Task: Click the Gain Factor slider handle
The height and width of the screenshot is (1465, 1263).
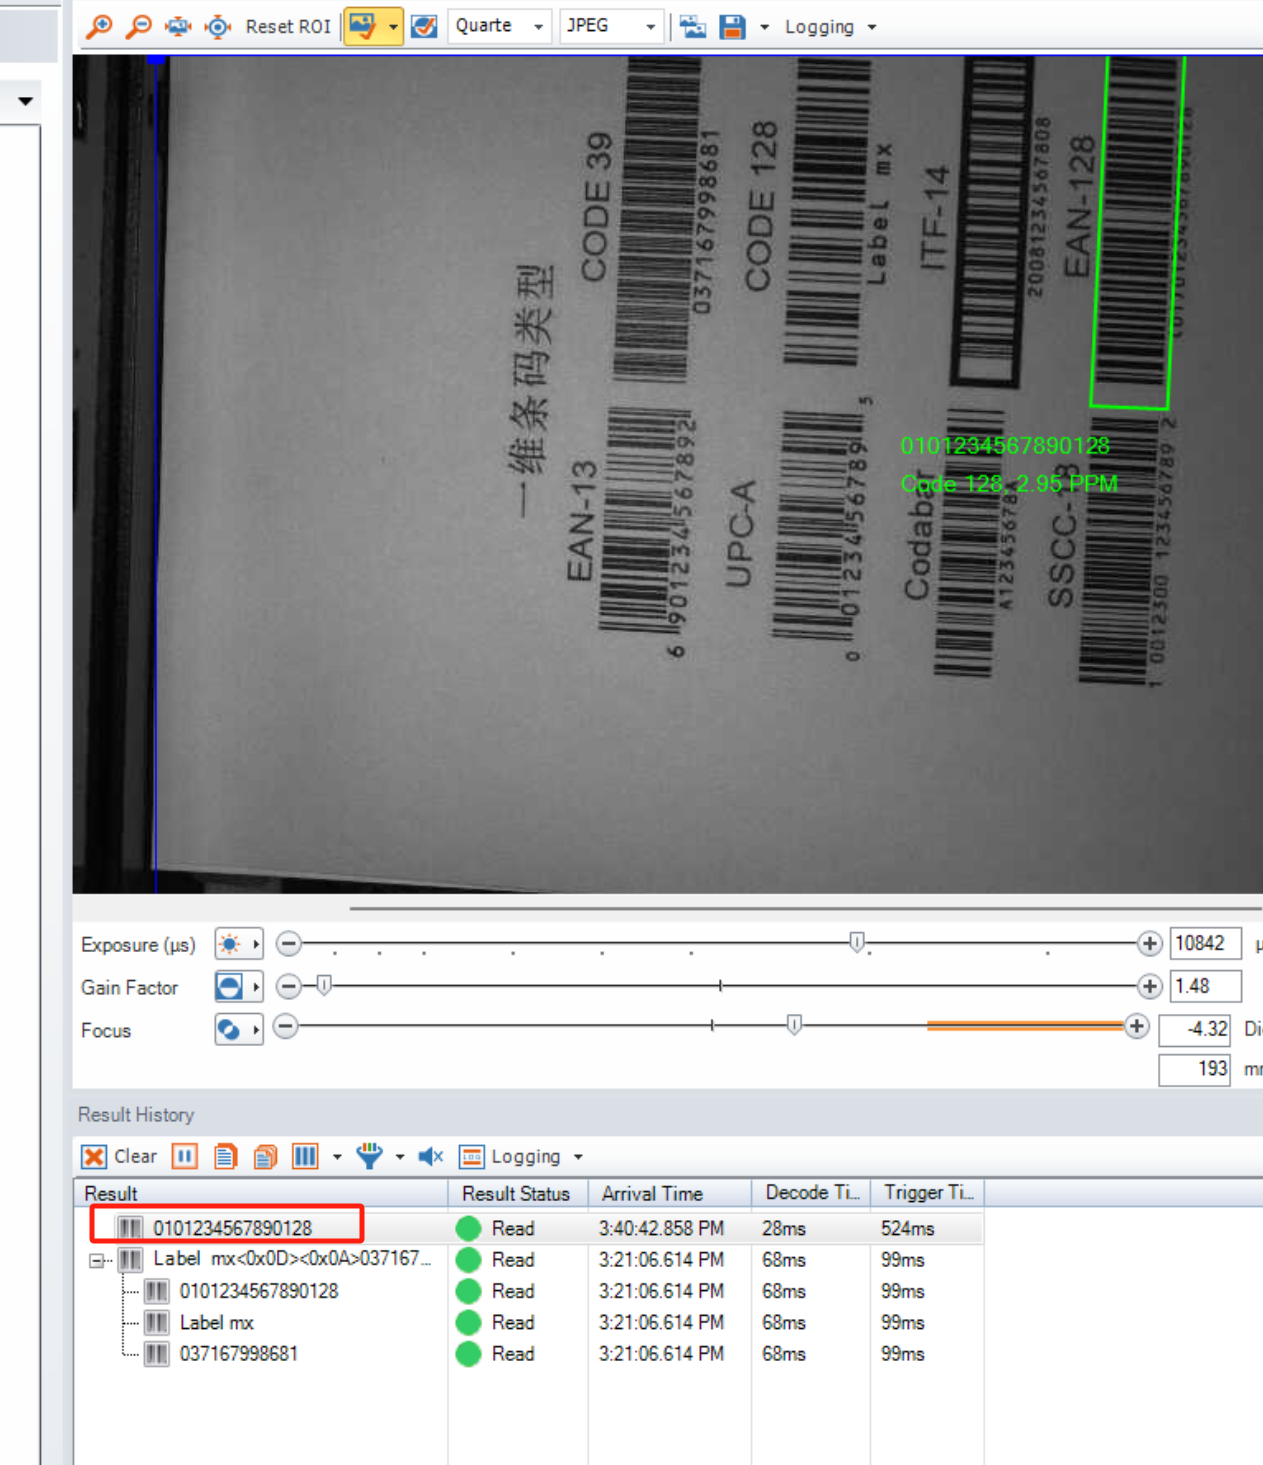Action: [x=323, y=986]
